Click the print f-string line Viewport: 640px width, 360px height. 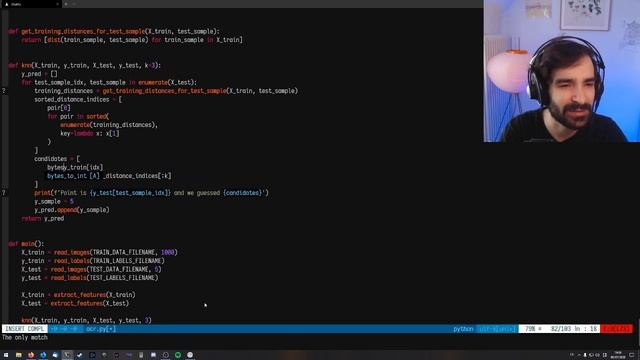(x=151, y=193)
